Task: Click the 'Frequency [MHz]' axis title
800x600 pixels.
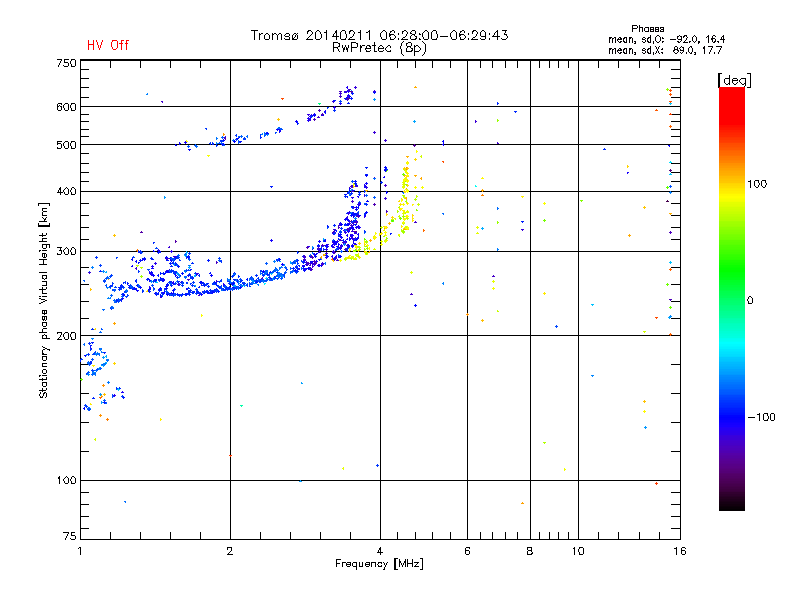Action: (379, 564)
